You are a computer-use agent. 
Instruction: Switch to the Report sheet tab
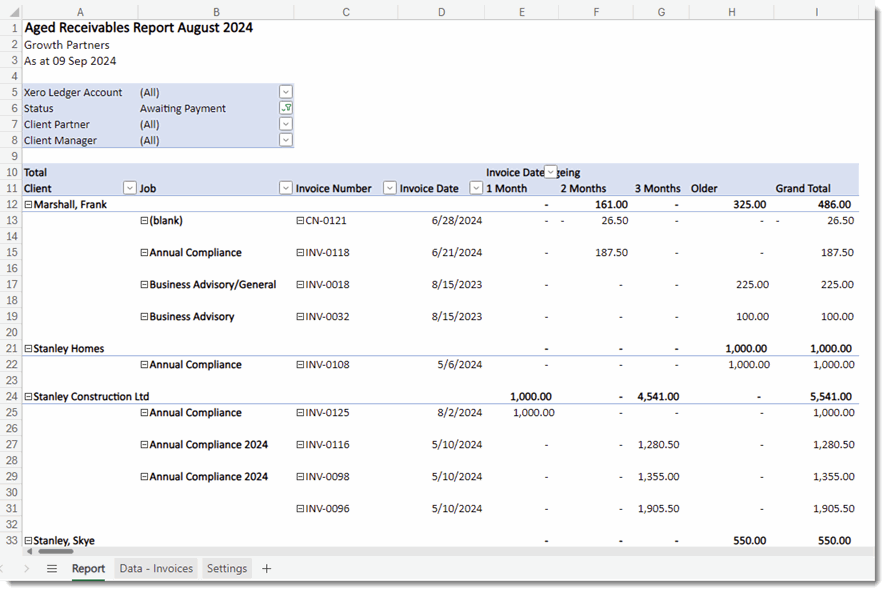click(88, 569)
